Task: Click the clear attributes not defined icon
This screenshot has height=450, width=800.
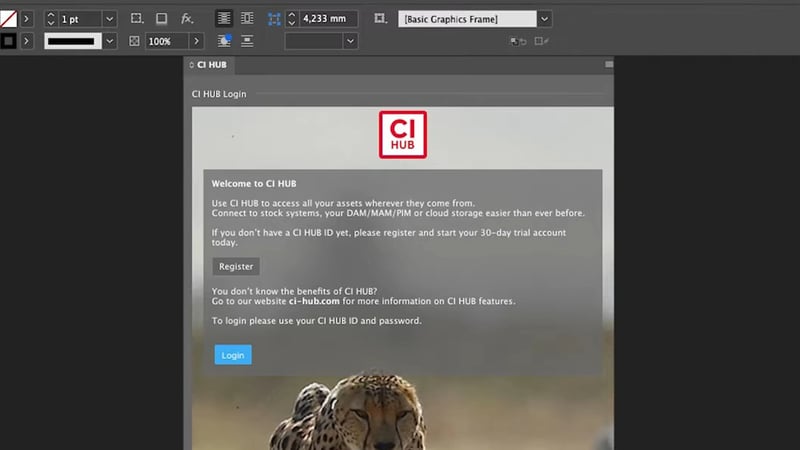Action: pos(541,41)
